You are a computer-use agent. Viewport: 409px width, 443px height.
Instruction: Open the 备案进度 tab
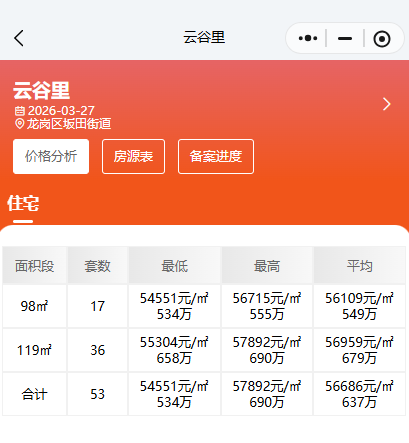click(216, 156)
